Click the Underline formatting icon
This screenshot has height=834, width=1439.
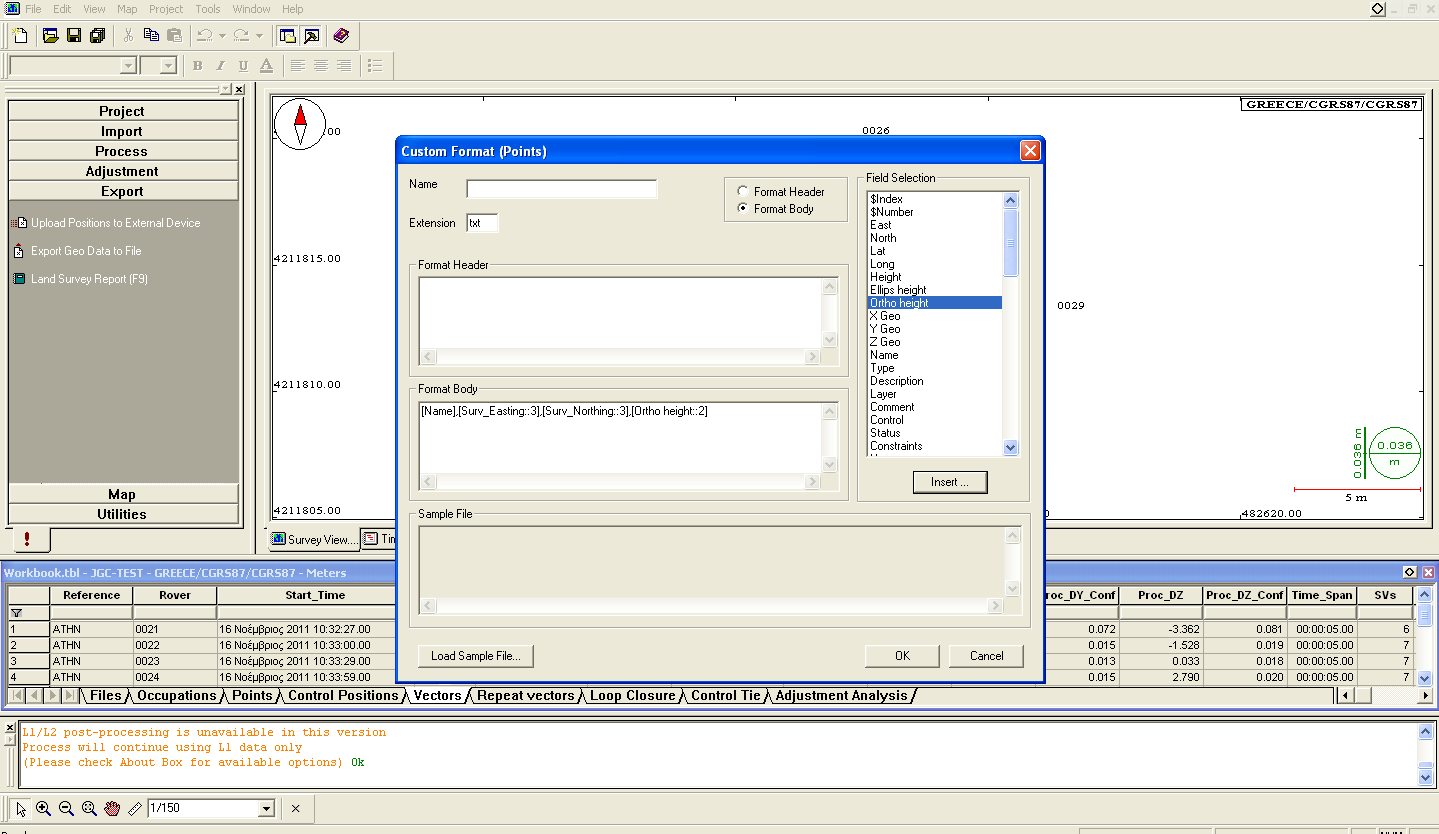(x=243, y=66)
